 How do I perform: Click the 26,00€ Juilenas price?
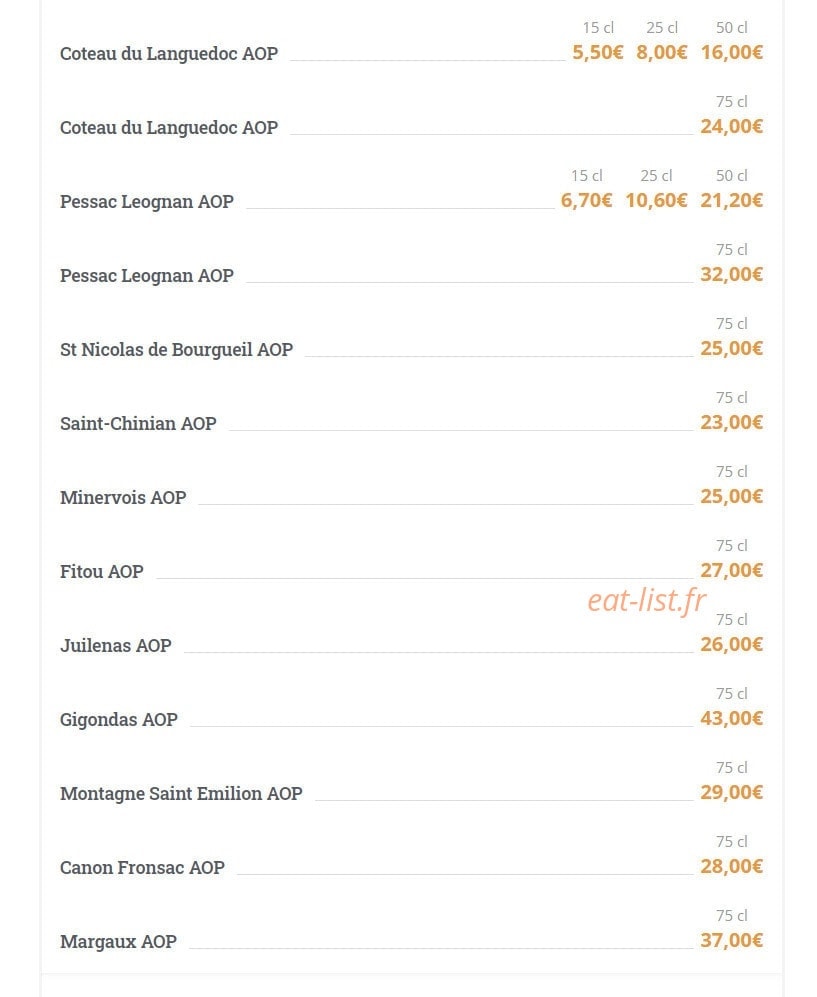pyautogui.click(x=731, y=645)
